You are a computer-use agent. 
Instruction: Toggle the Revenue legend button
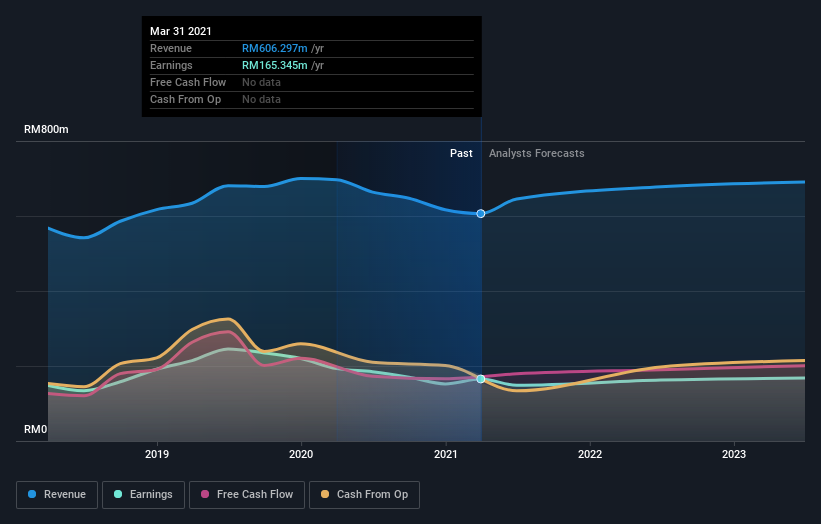point(57,495)
